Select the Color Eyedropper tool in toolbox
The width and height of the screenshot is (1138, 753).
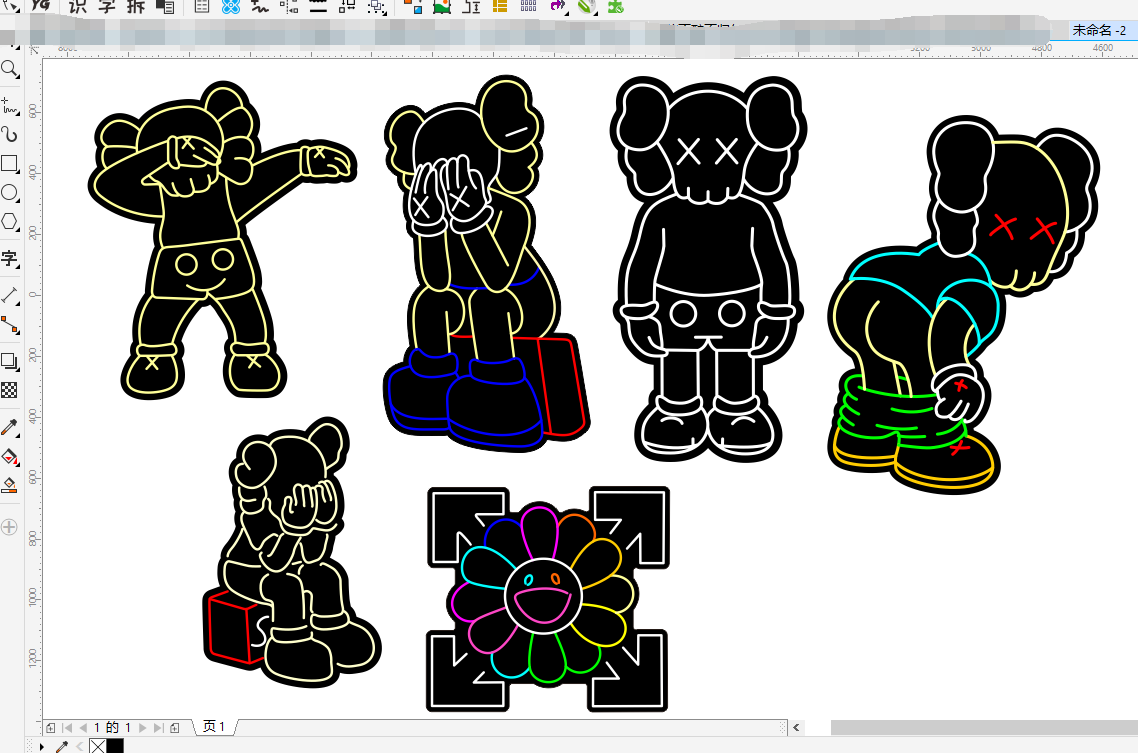click(x=9, y=427)
